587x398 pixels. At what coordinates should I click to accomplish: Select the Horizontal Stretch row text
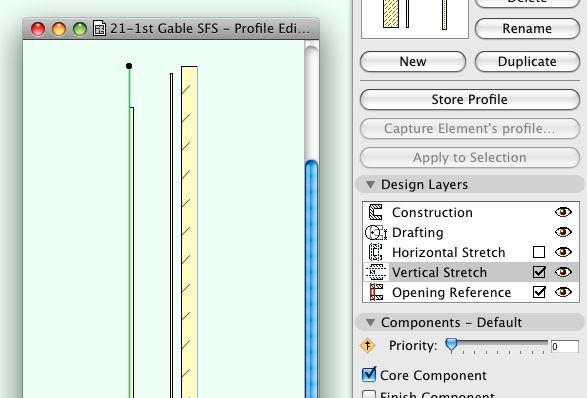(x=448, y=252)
